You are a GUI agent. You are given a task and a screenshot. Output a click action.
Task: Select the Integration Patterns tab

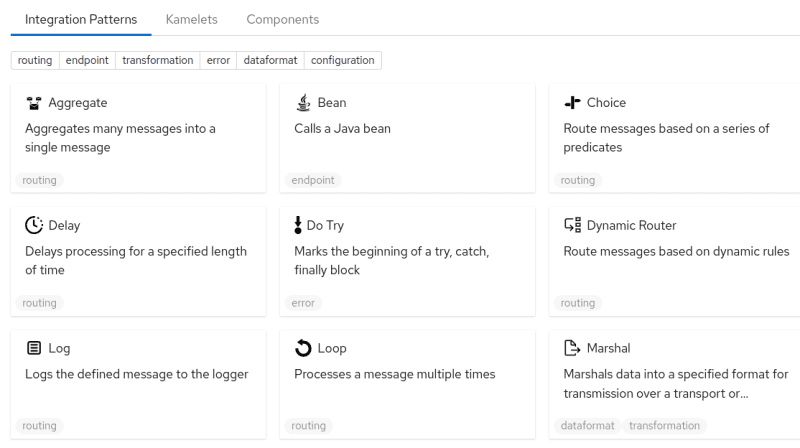click(81, 19)
